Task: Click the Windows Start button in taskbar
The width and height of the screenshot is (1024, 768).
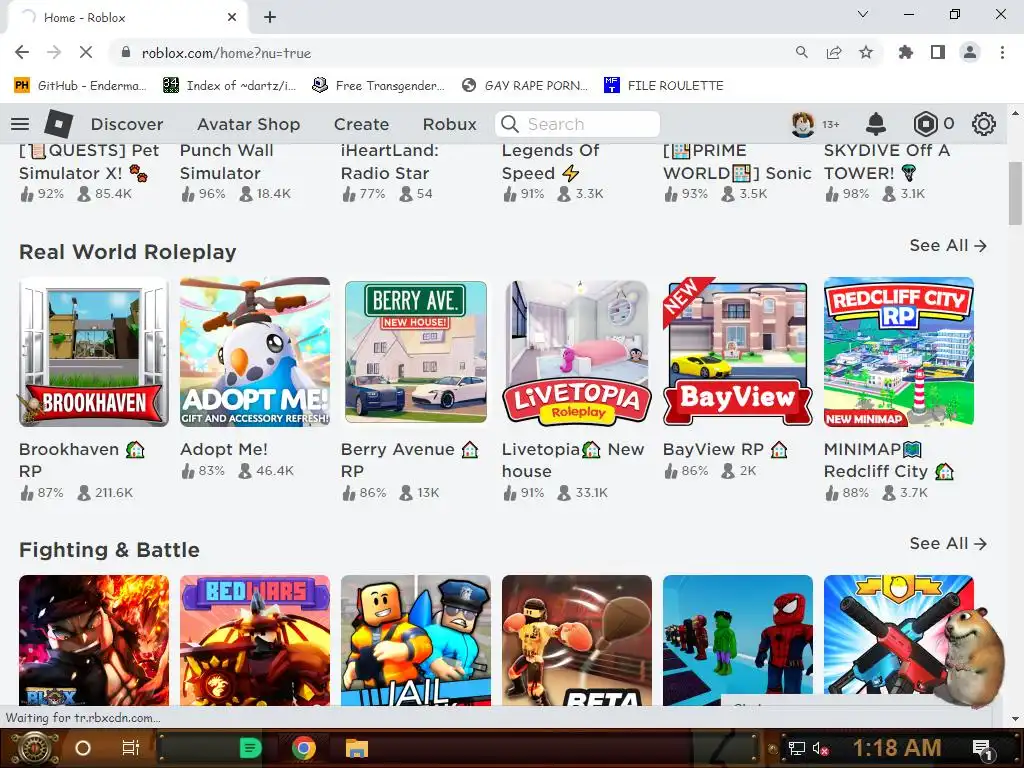Action: pos(33,748)
